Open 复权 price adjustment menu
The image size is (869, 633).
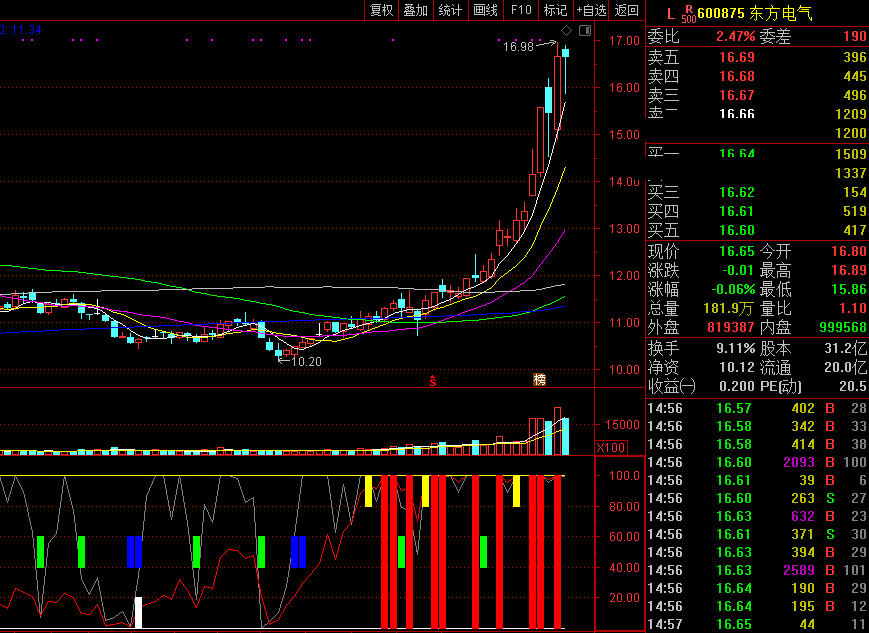[x=381, y=10]
